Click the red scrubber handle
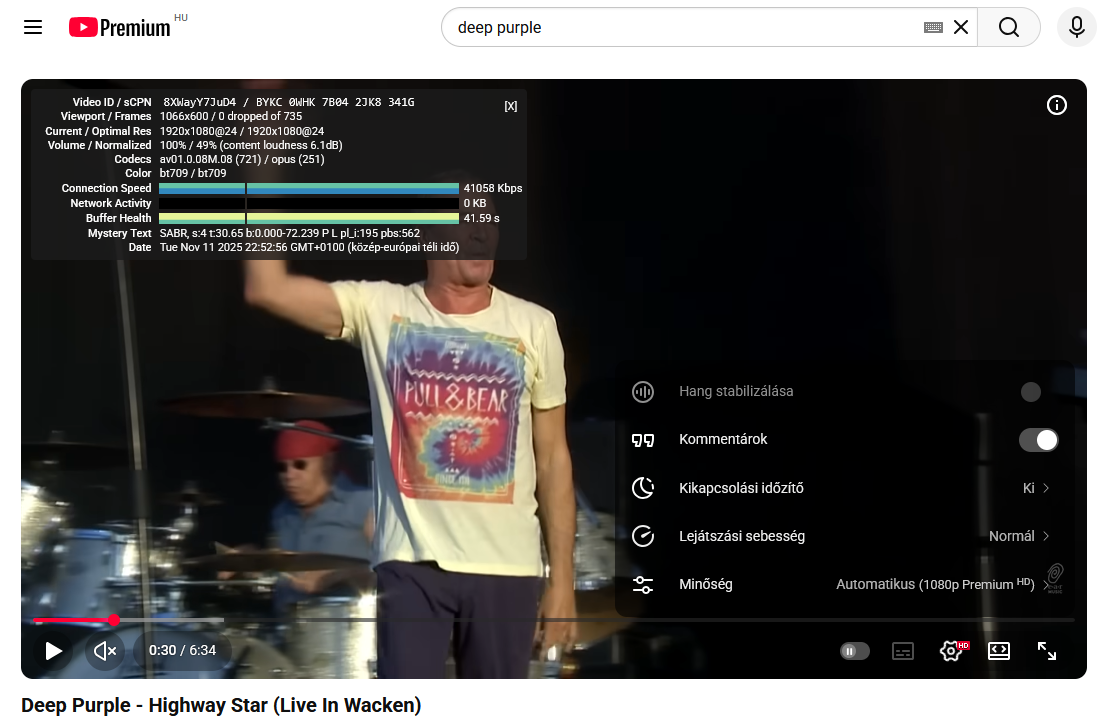The width and height of the screenshot is (1101, 722). [x=114, y=620]
